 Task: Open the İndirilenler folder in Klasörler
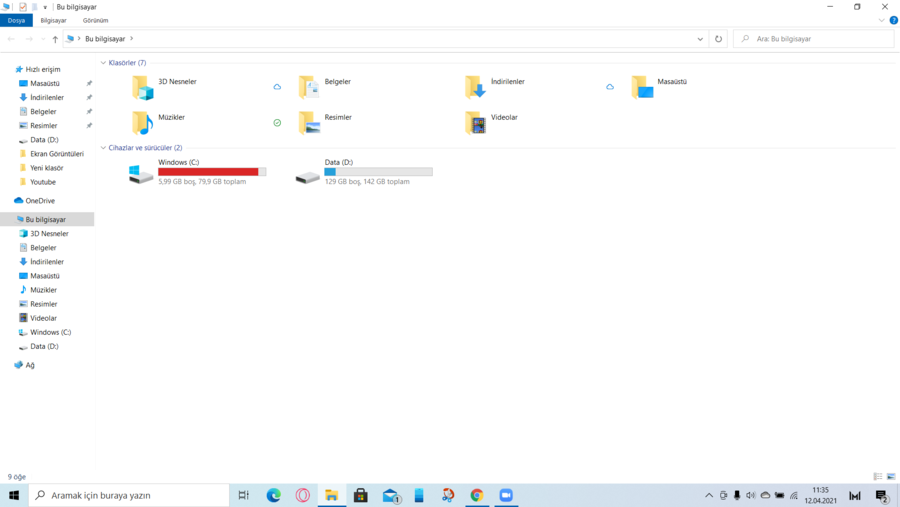pyautogui.click(x=475, y=88)
